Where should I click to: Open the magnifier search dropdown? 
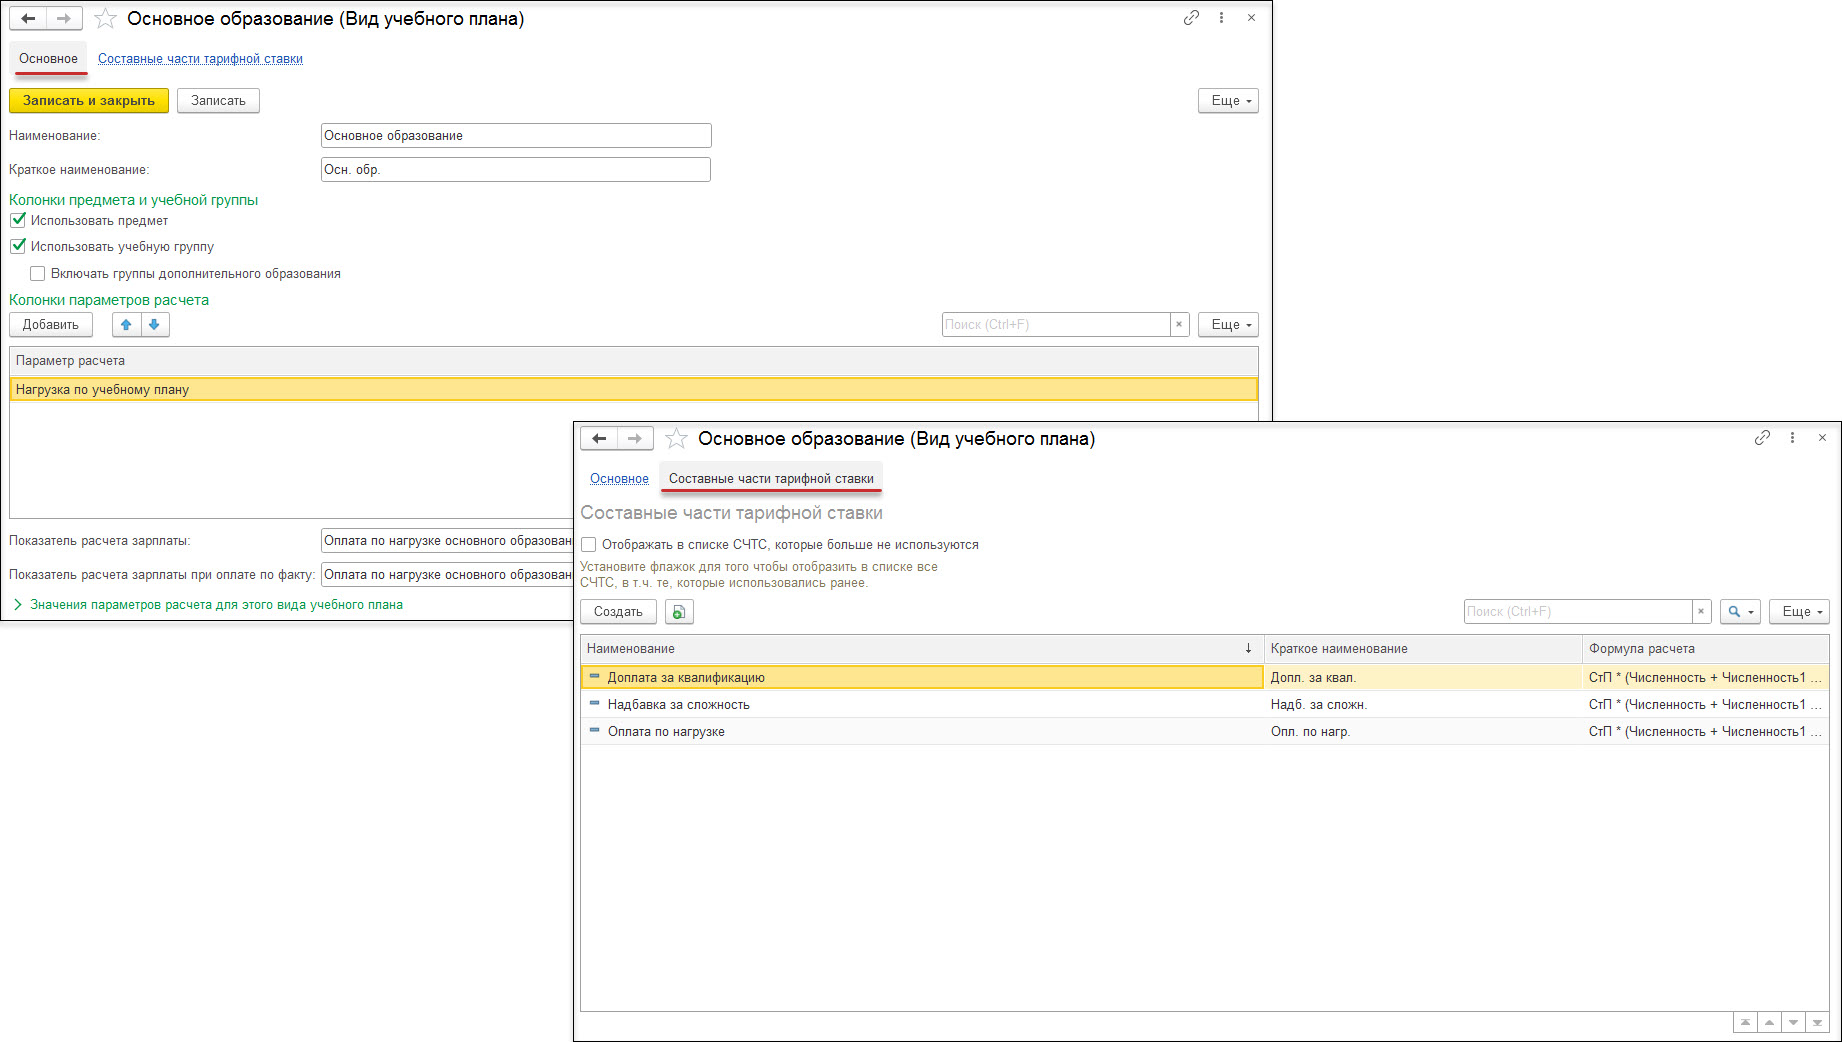[x=1740, y=611]
